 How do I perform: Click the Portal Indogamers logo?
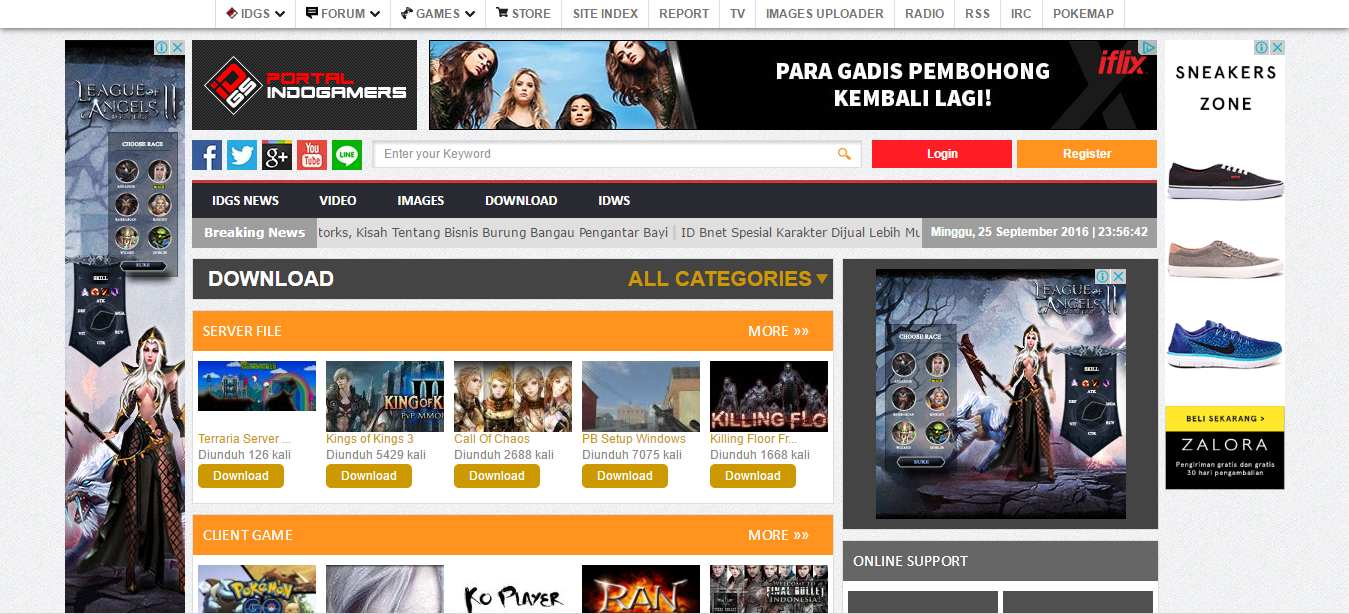coord(304,85)
